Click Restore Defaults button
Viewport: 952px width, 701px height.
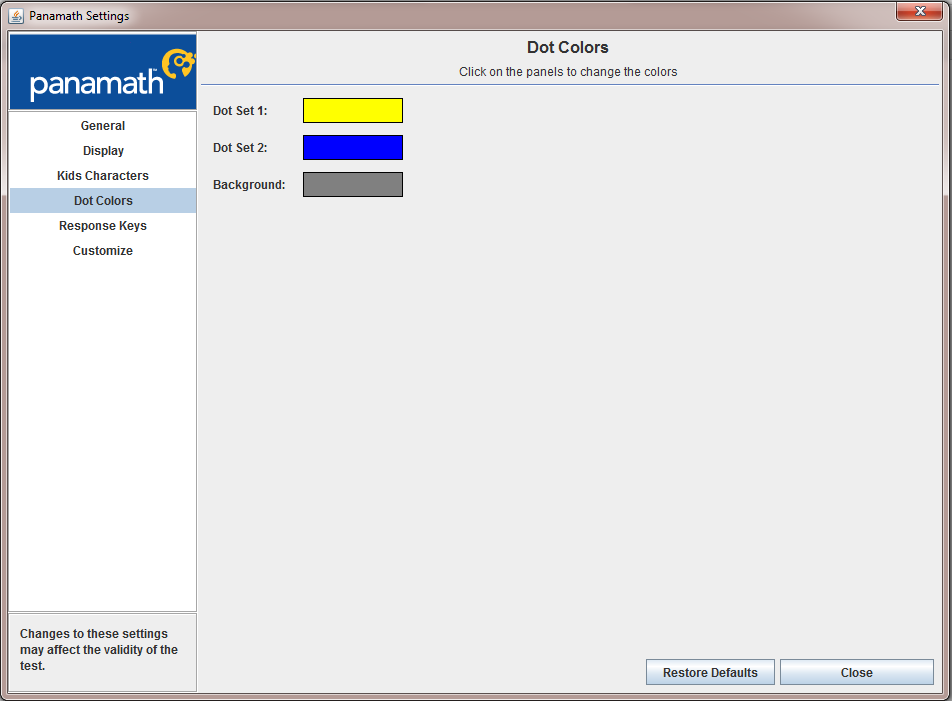[710, 672]
